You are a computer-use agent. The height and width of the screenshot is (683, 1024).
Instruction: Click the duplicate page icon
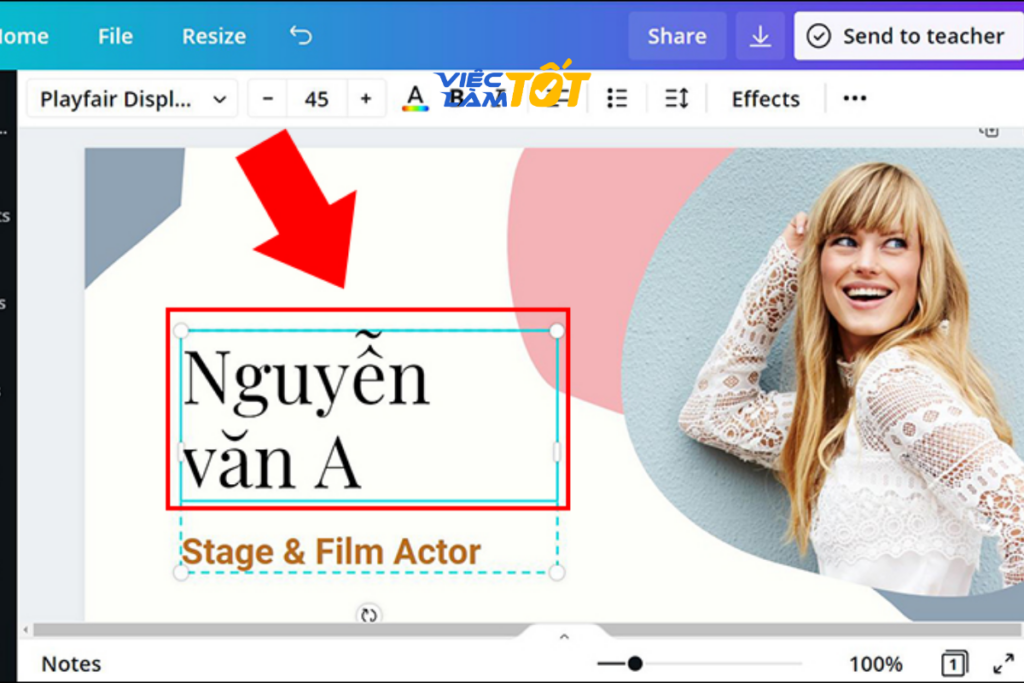pos(989,131)
